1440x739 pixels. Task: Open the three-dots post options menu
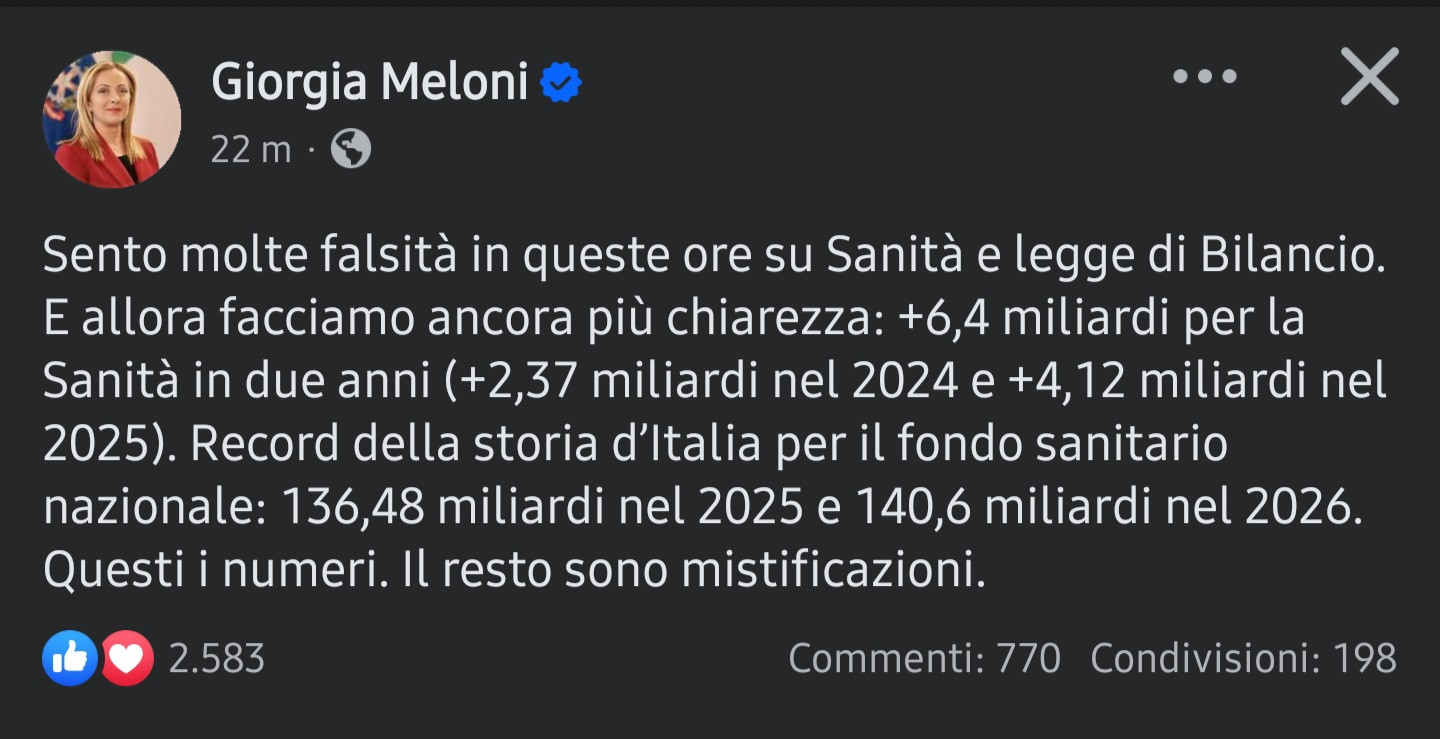(x=1204, y=77)
